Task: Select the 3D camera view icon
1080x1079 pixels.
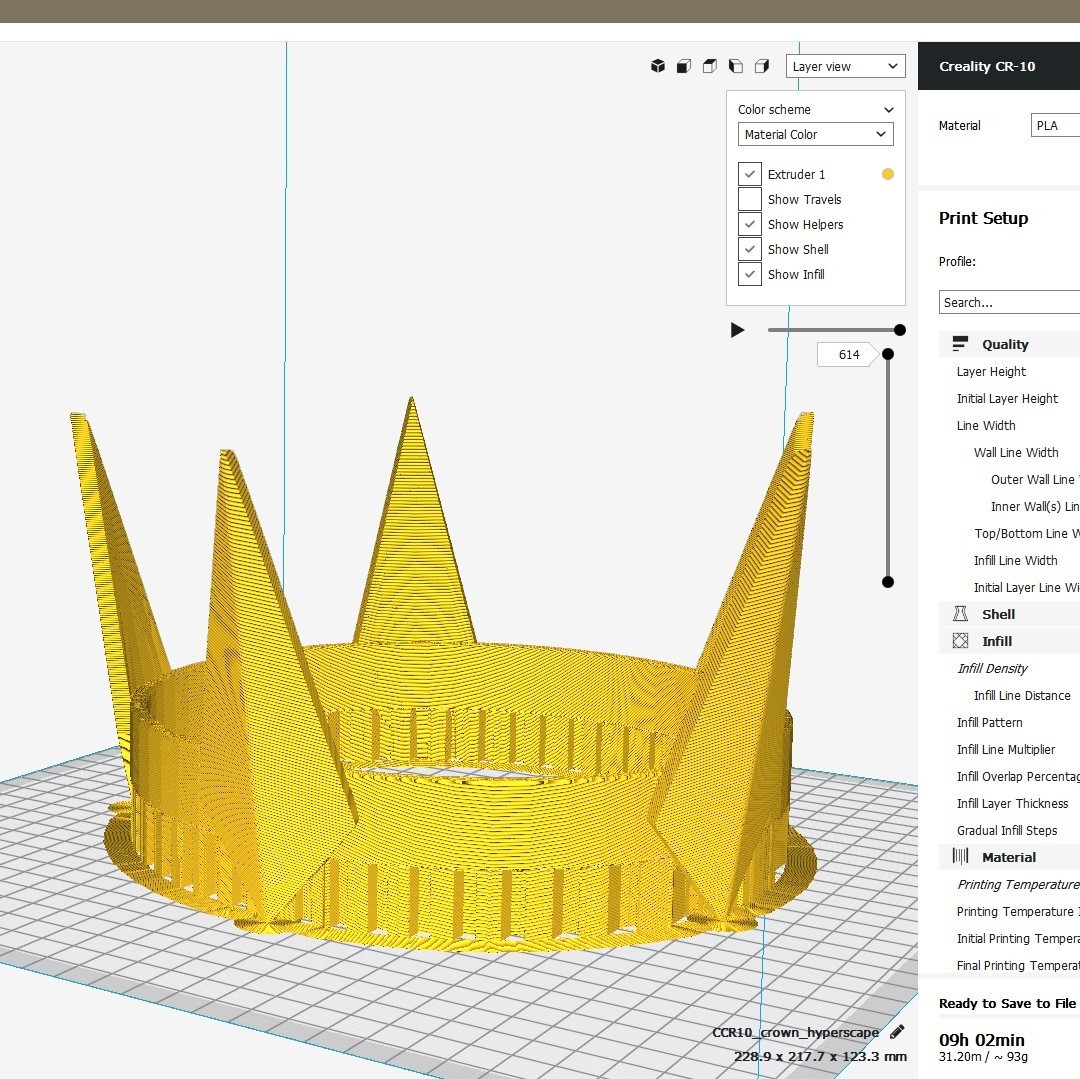Action: (657, 65)
